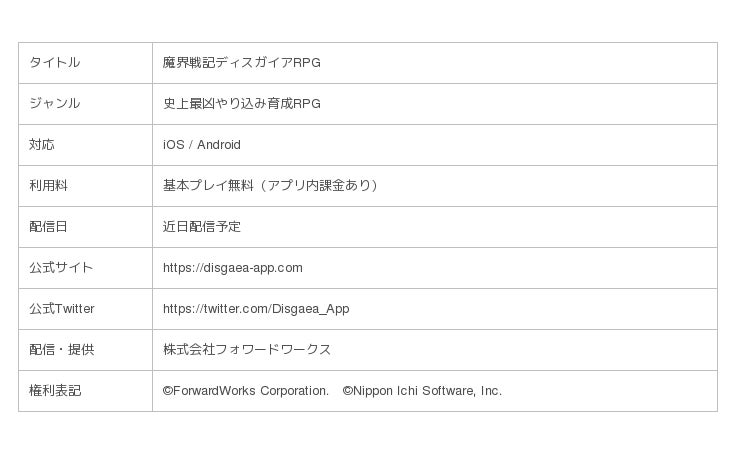Click the word iOS in platforms

coord(173,145)
